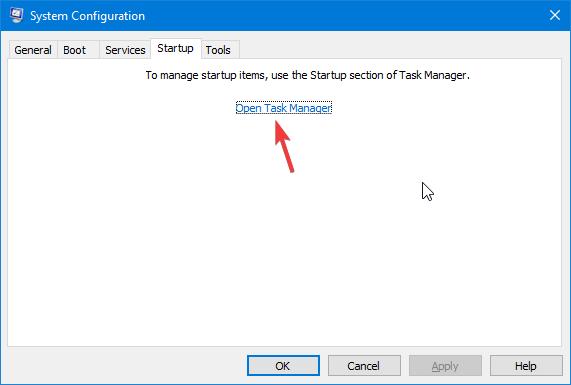Confirm with the OK button

pos(283,366)
